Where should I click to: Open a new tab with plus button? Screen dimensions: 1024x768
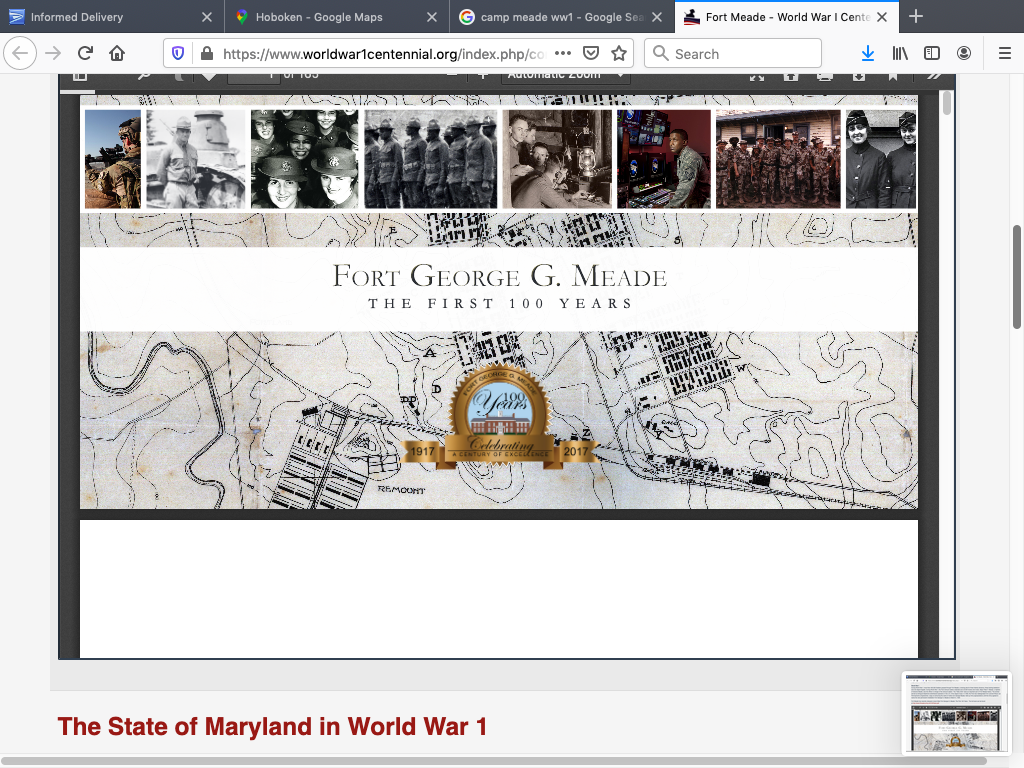click(x=916, y=17)
